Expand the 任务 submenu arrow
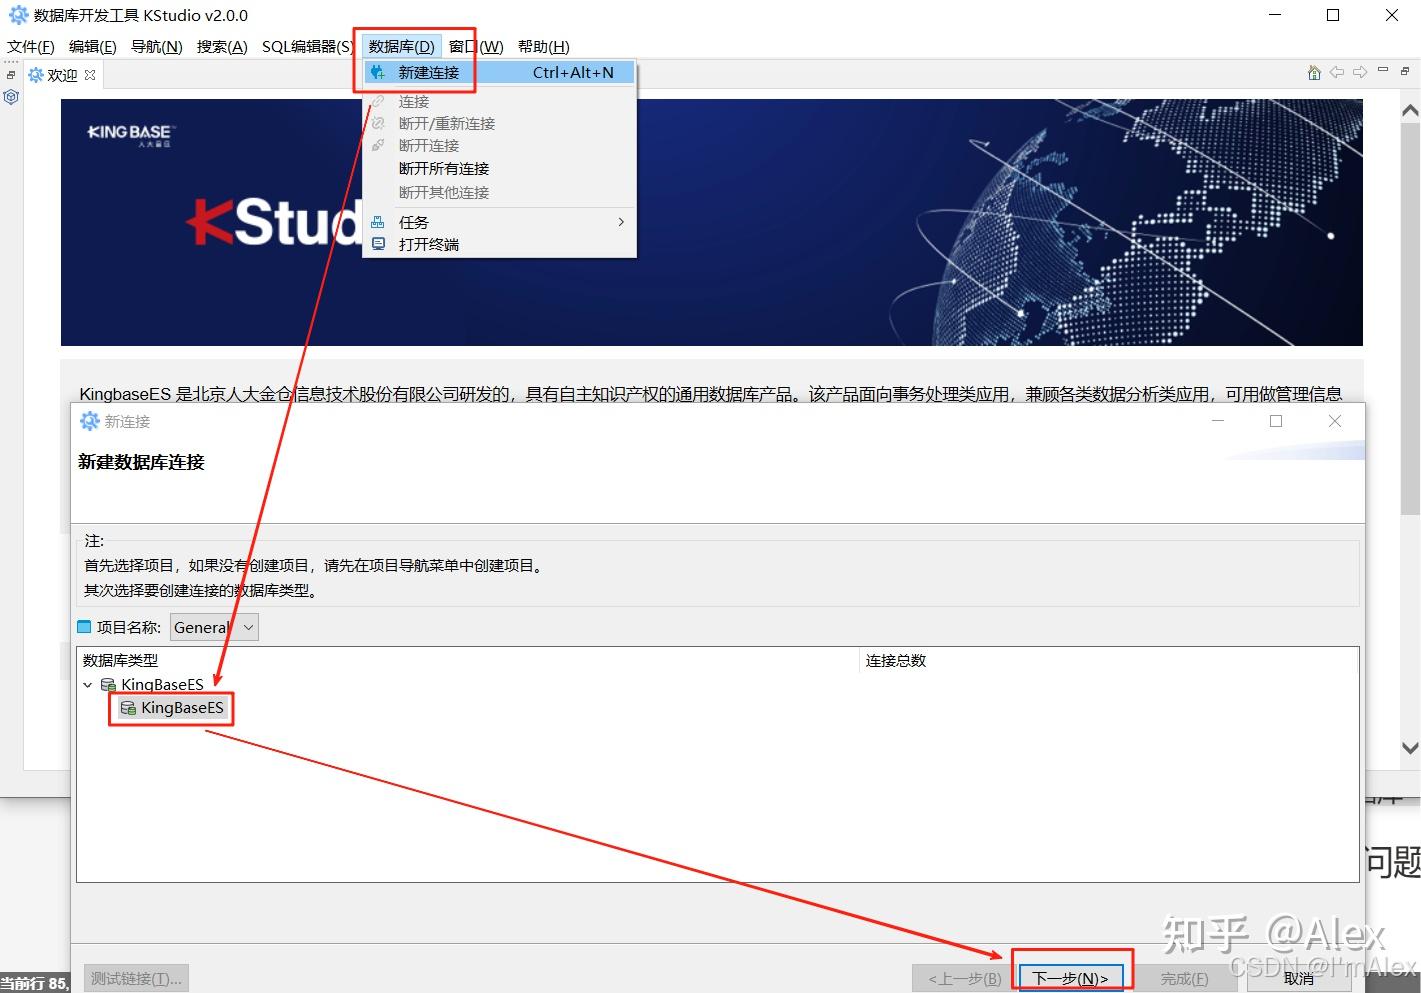This screenshot has width=1421, height=993. click(620, 221)
